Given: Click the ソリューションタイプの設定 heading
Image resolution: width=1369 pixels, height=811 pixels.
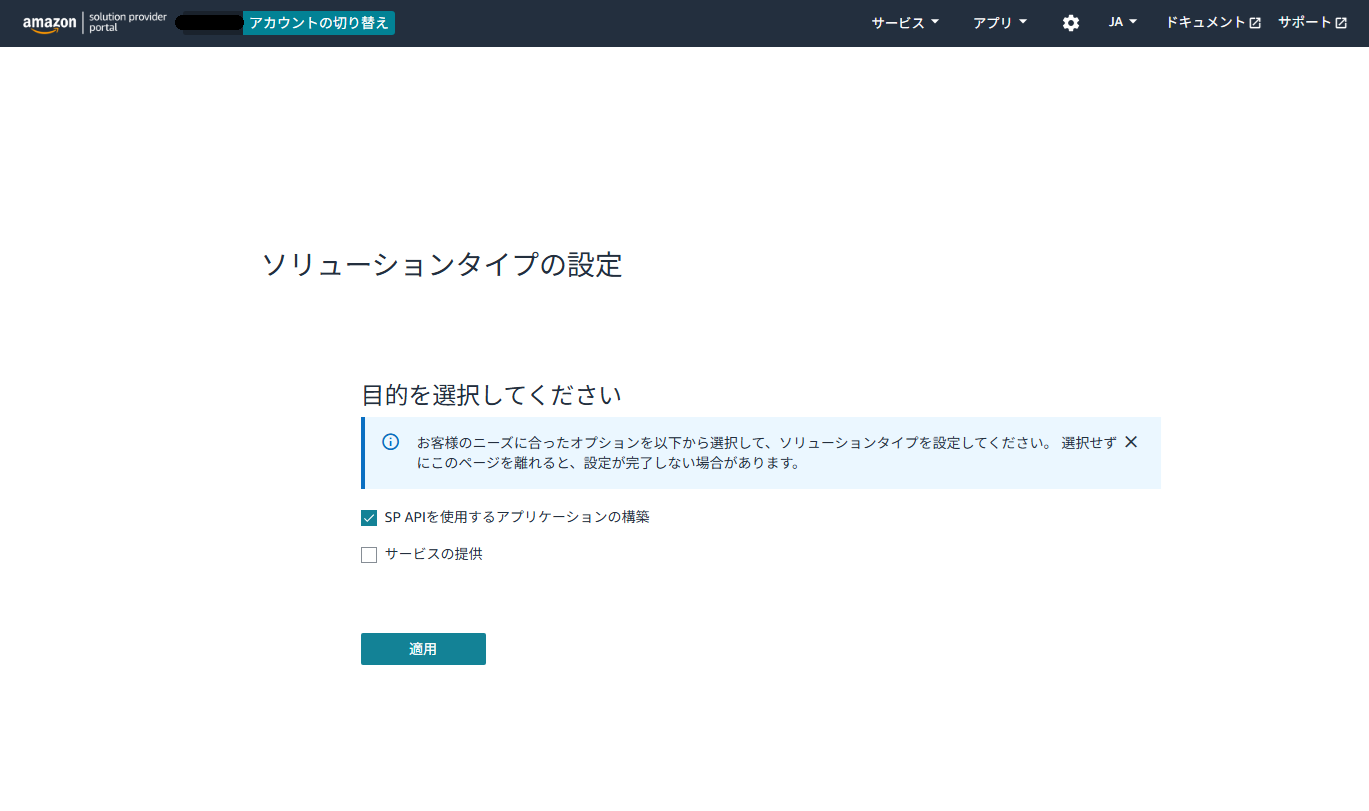Looking at the screenshot, I should (x=442, y=265).
